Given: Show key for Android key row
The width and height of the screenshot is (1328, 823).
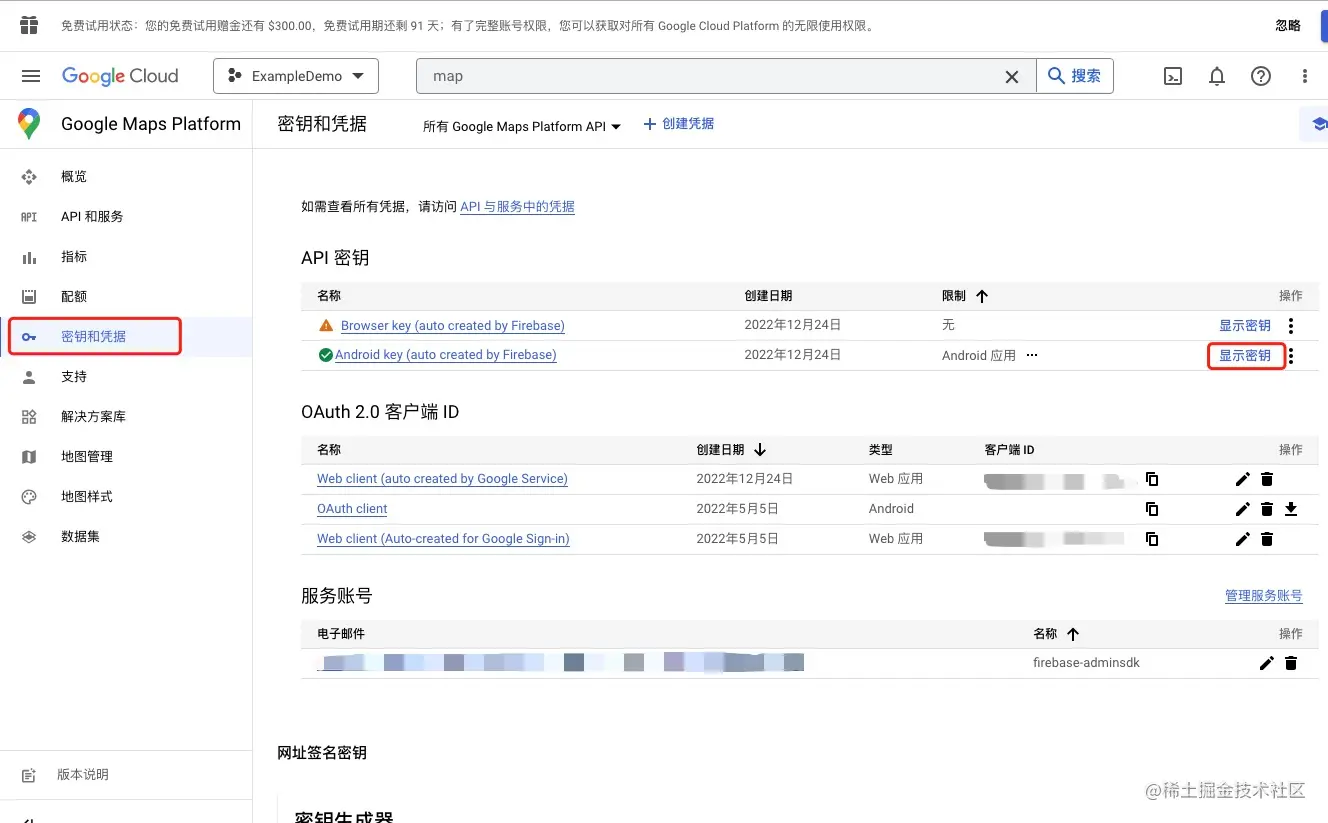Looking at the screenshot, I should tap(1245, 355).
